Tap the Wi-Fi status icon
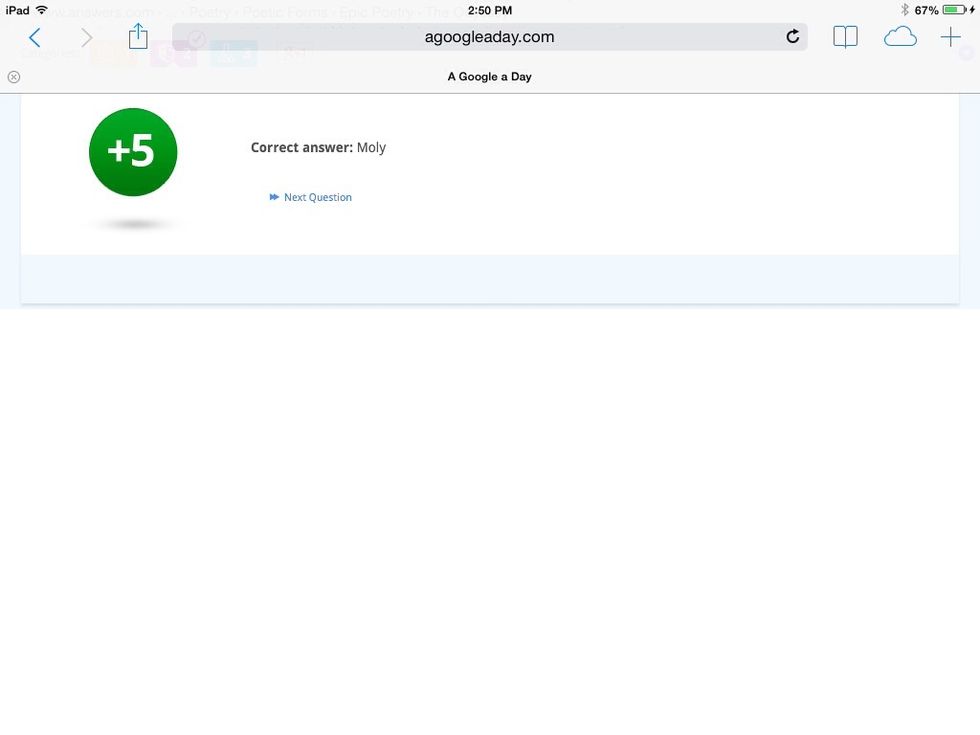Screen dimensions: 980x735 (41, 10)
